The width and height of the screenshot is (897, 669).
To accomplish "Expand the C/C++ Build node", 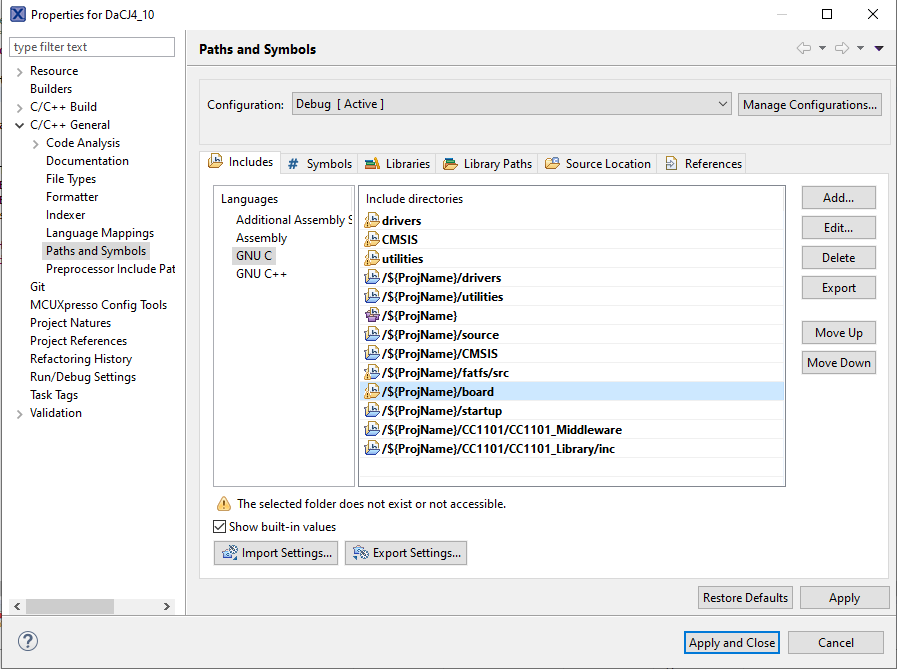I will click(x=19, y=108).
